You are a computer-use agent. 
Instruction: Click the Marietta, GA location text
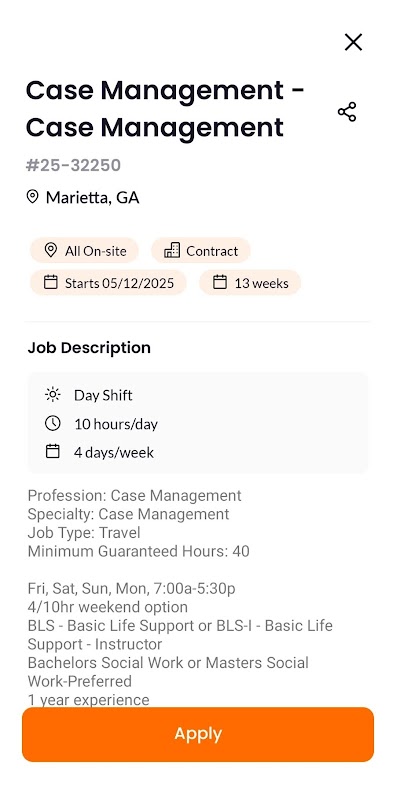92,197
